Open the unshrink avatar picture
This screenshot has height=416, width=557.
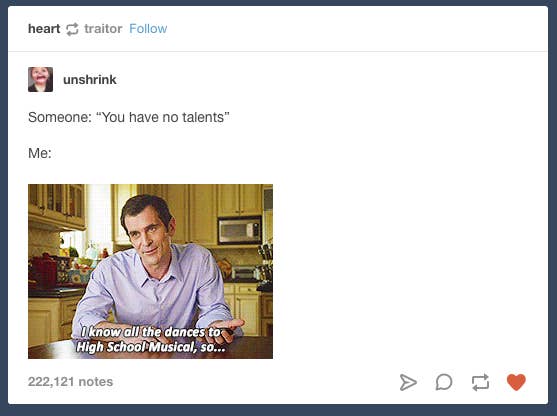[40, 79]
